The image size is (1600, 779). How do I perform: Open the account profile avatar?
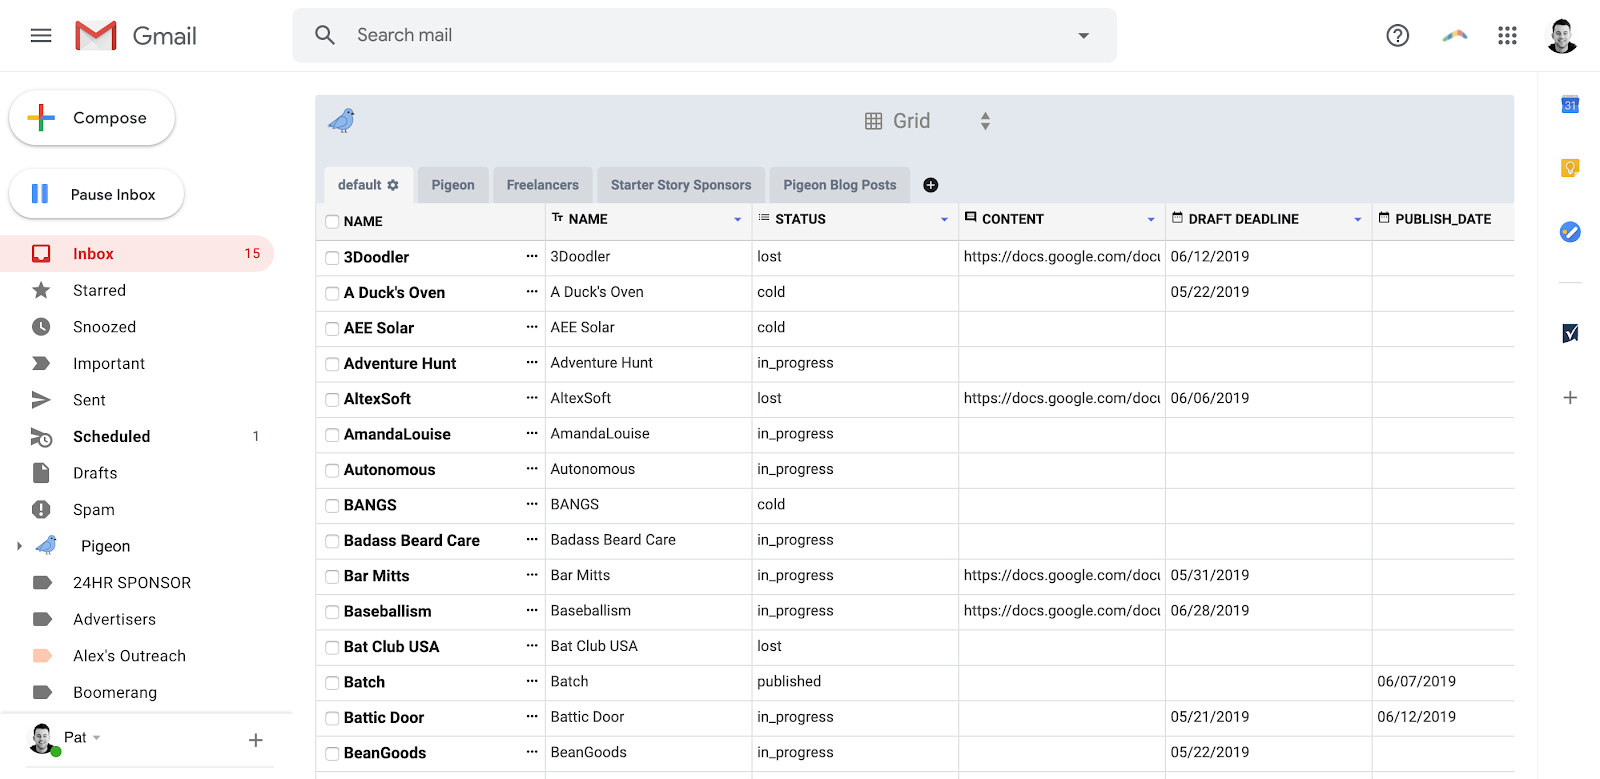[1562, 36]
